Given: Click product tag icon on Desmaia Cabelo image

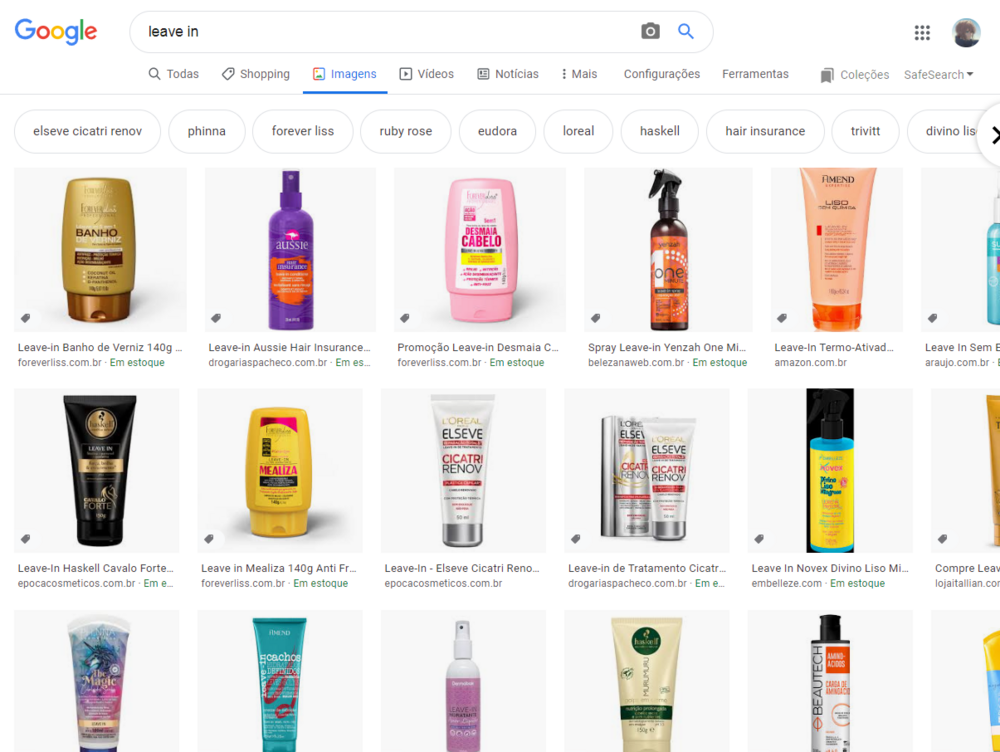Looking at the screenshot, I should point(405,318).
